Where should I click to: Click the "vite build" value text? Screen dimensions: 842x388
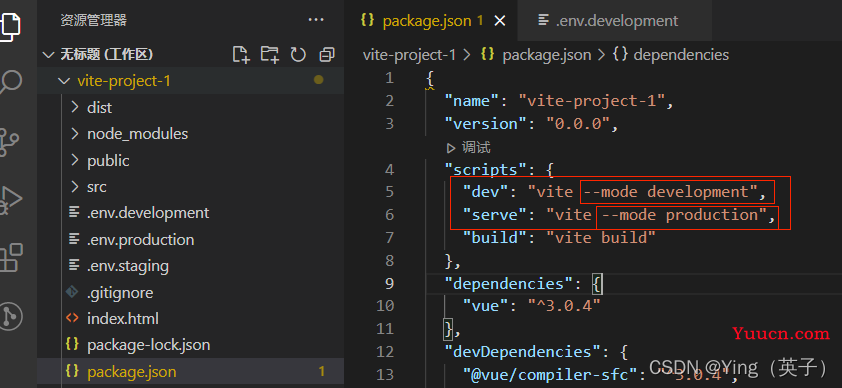click(601, 237)
